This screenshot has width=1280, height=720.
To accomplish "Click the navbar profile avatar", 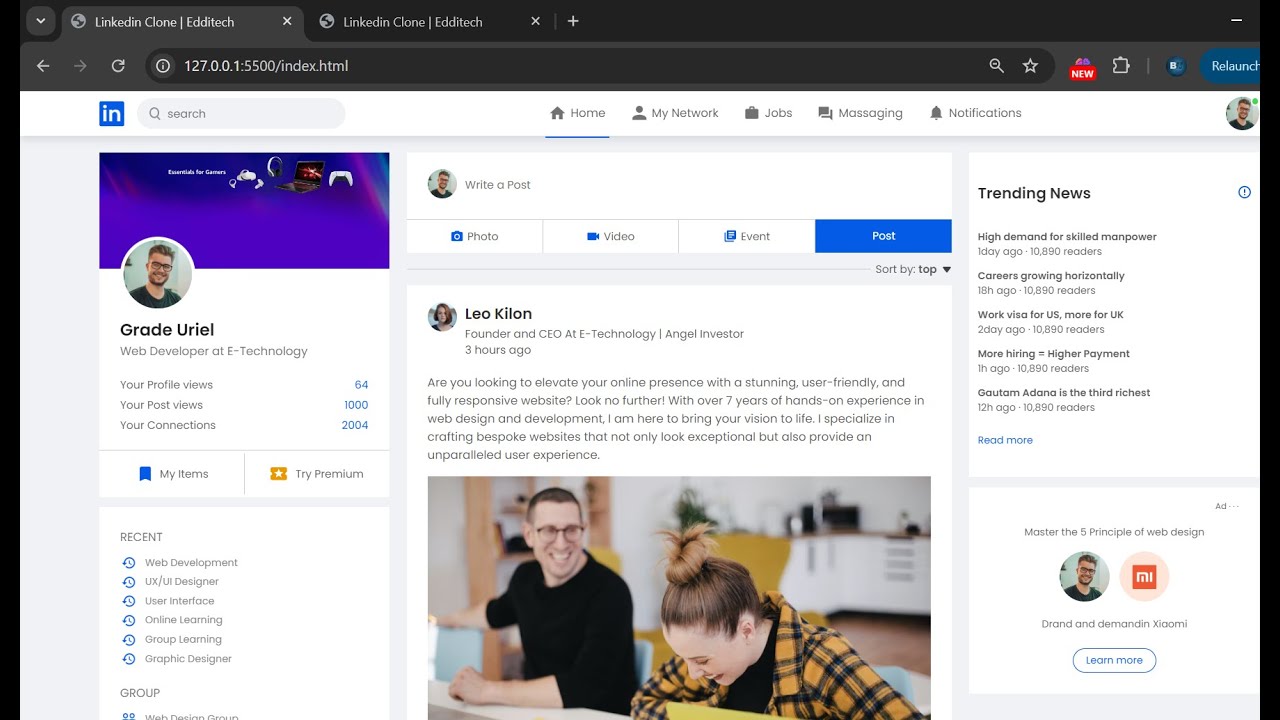I will 1241,114.
